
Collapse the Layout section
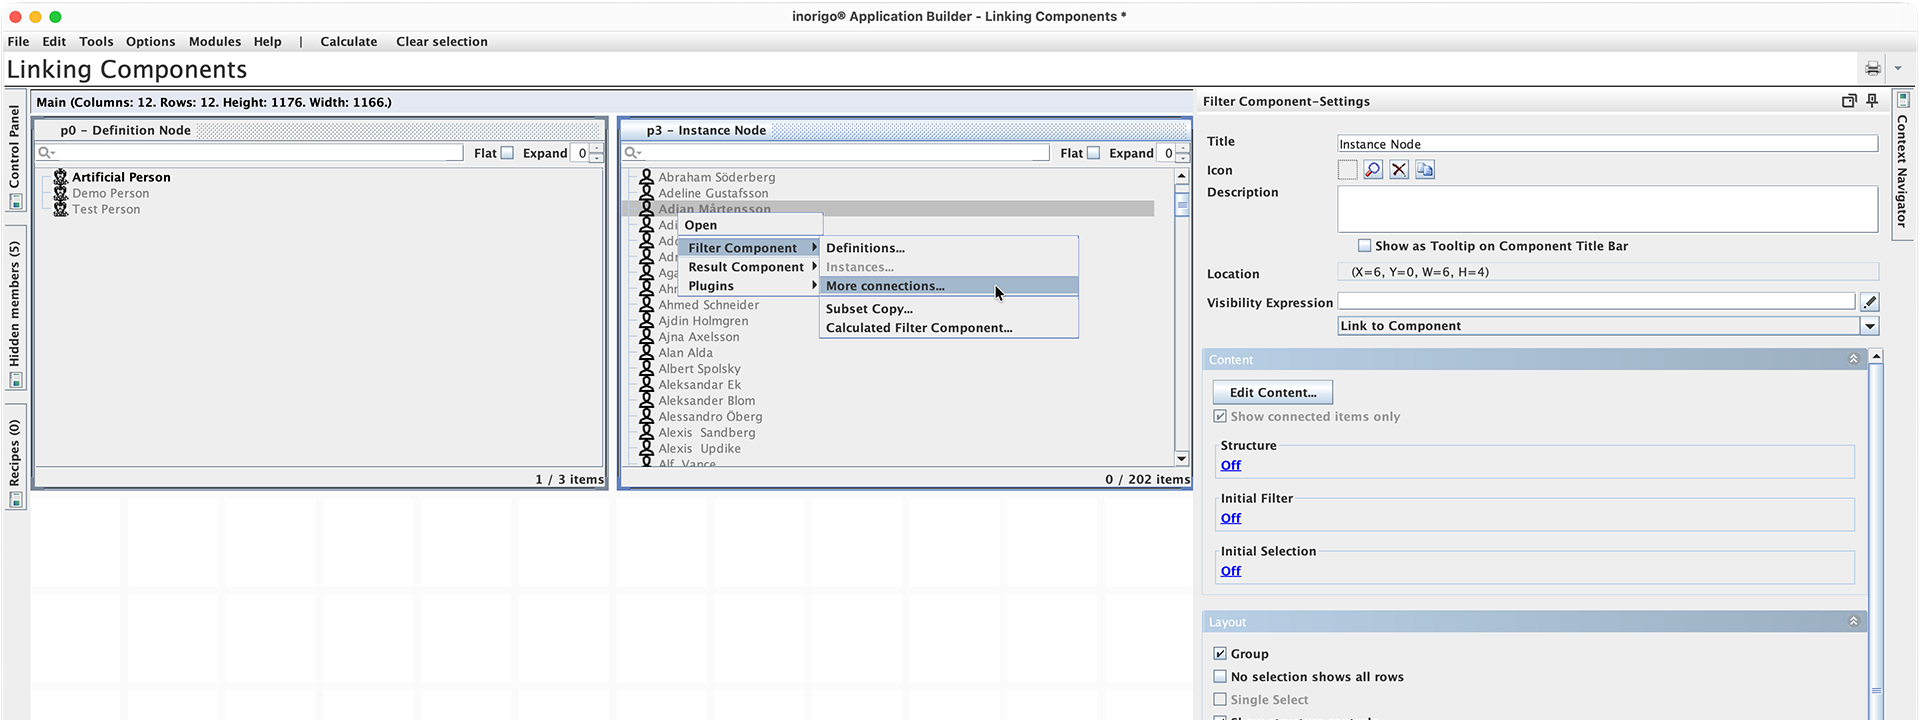click(x=1853, y=622)
